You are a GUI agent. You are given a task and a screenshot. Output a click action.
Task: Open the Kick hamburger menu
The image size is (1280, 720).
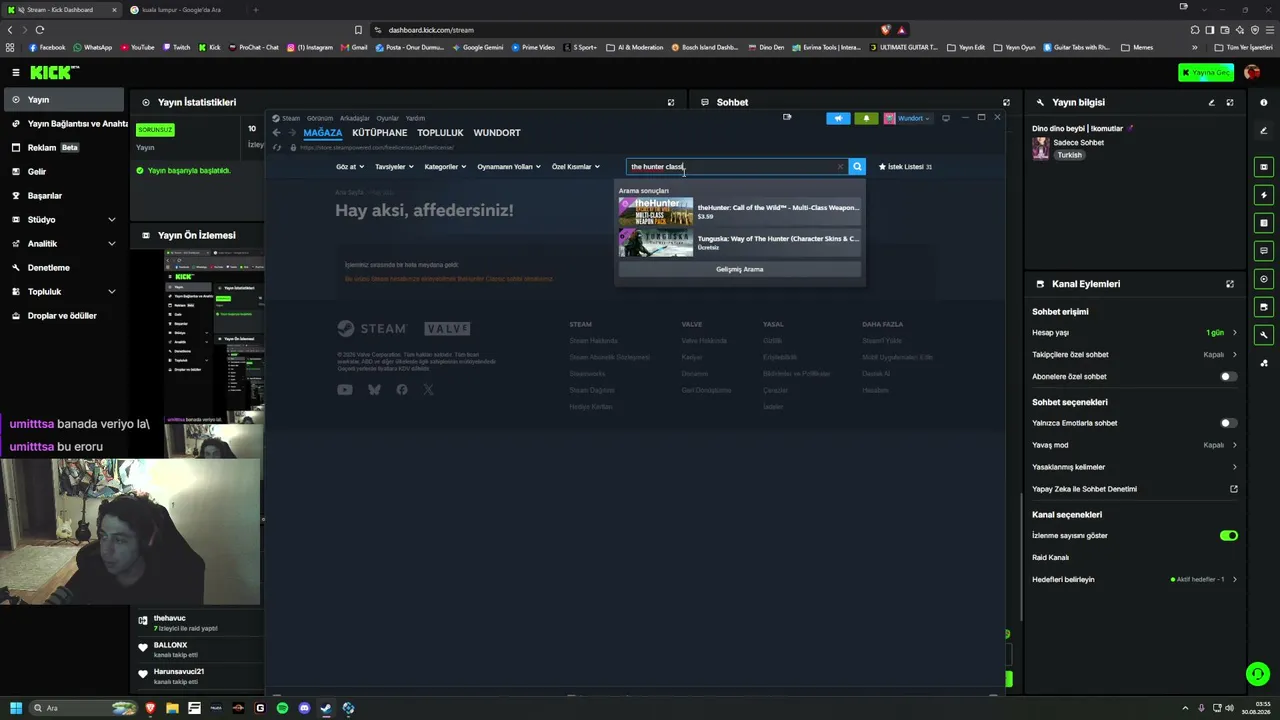pos(16,72)
